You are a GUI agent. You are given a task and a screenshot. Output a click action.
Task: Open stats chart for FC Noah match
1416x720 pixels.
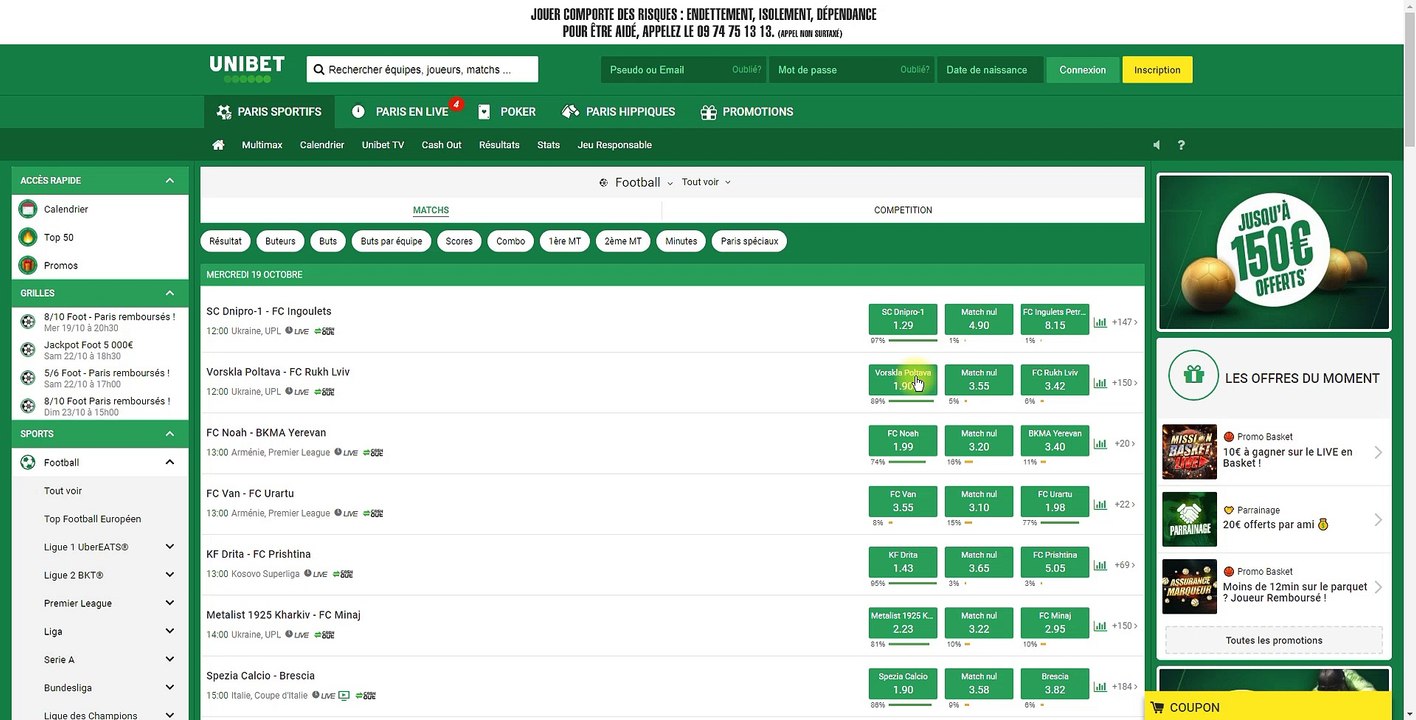click(x=1100, y=444)
